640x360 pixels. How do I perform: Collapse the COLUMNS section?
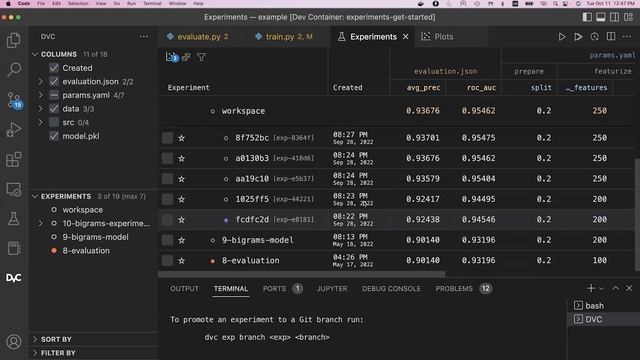[35, 54]
